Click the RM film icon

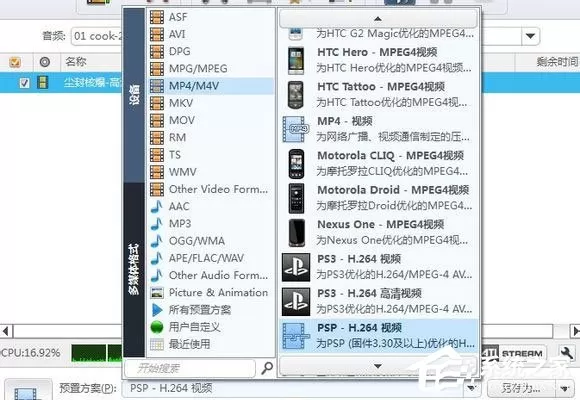[157, 137]
